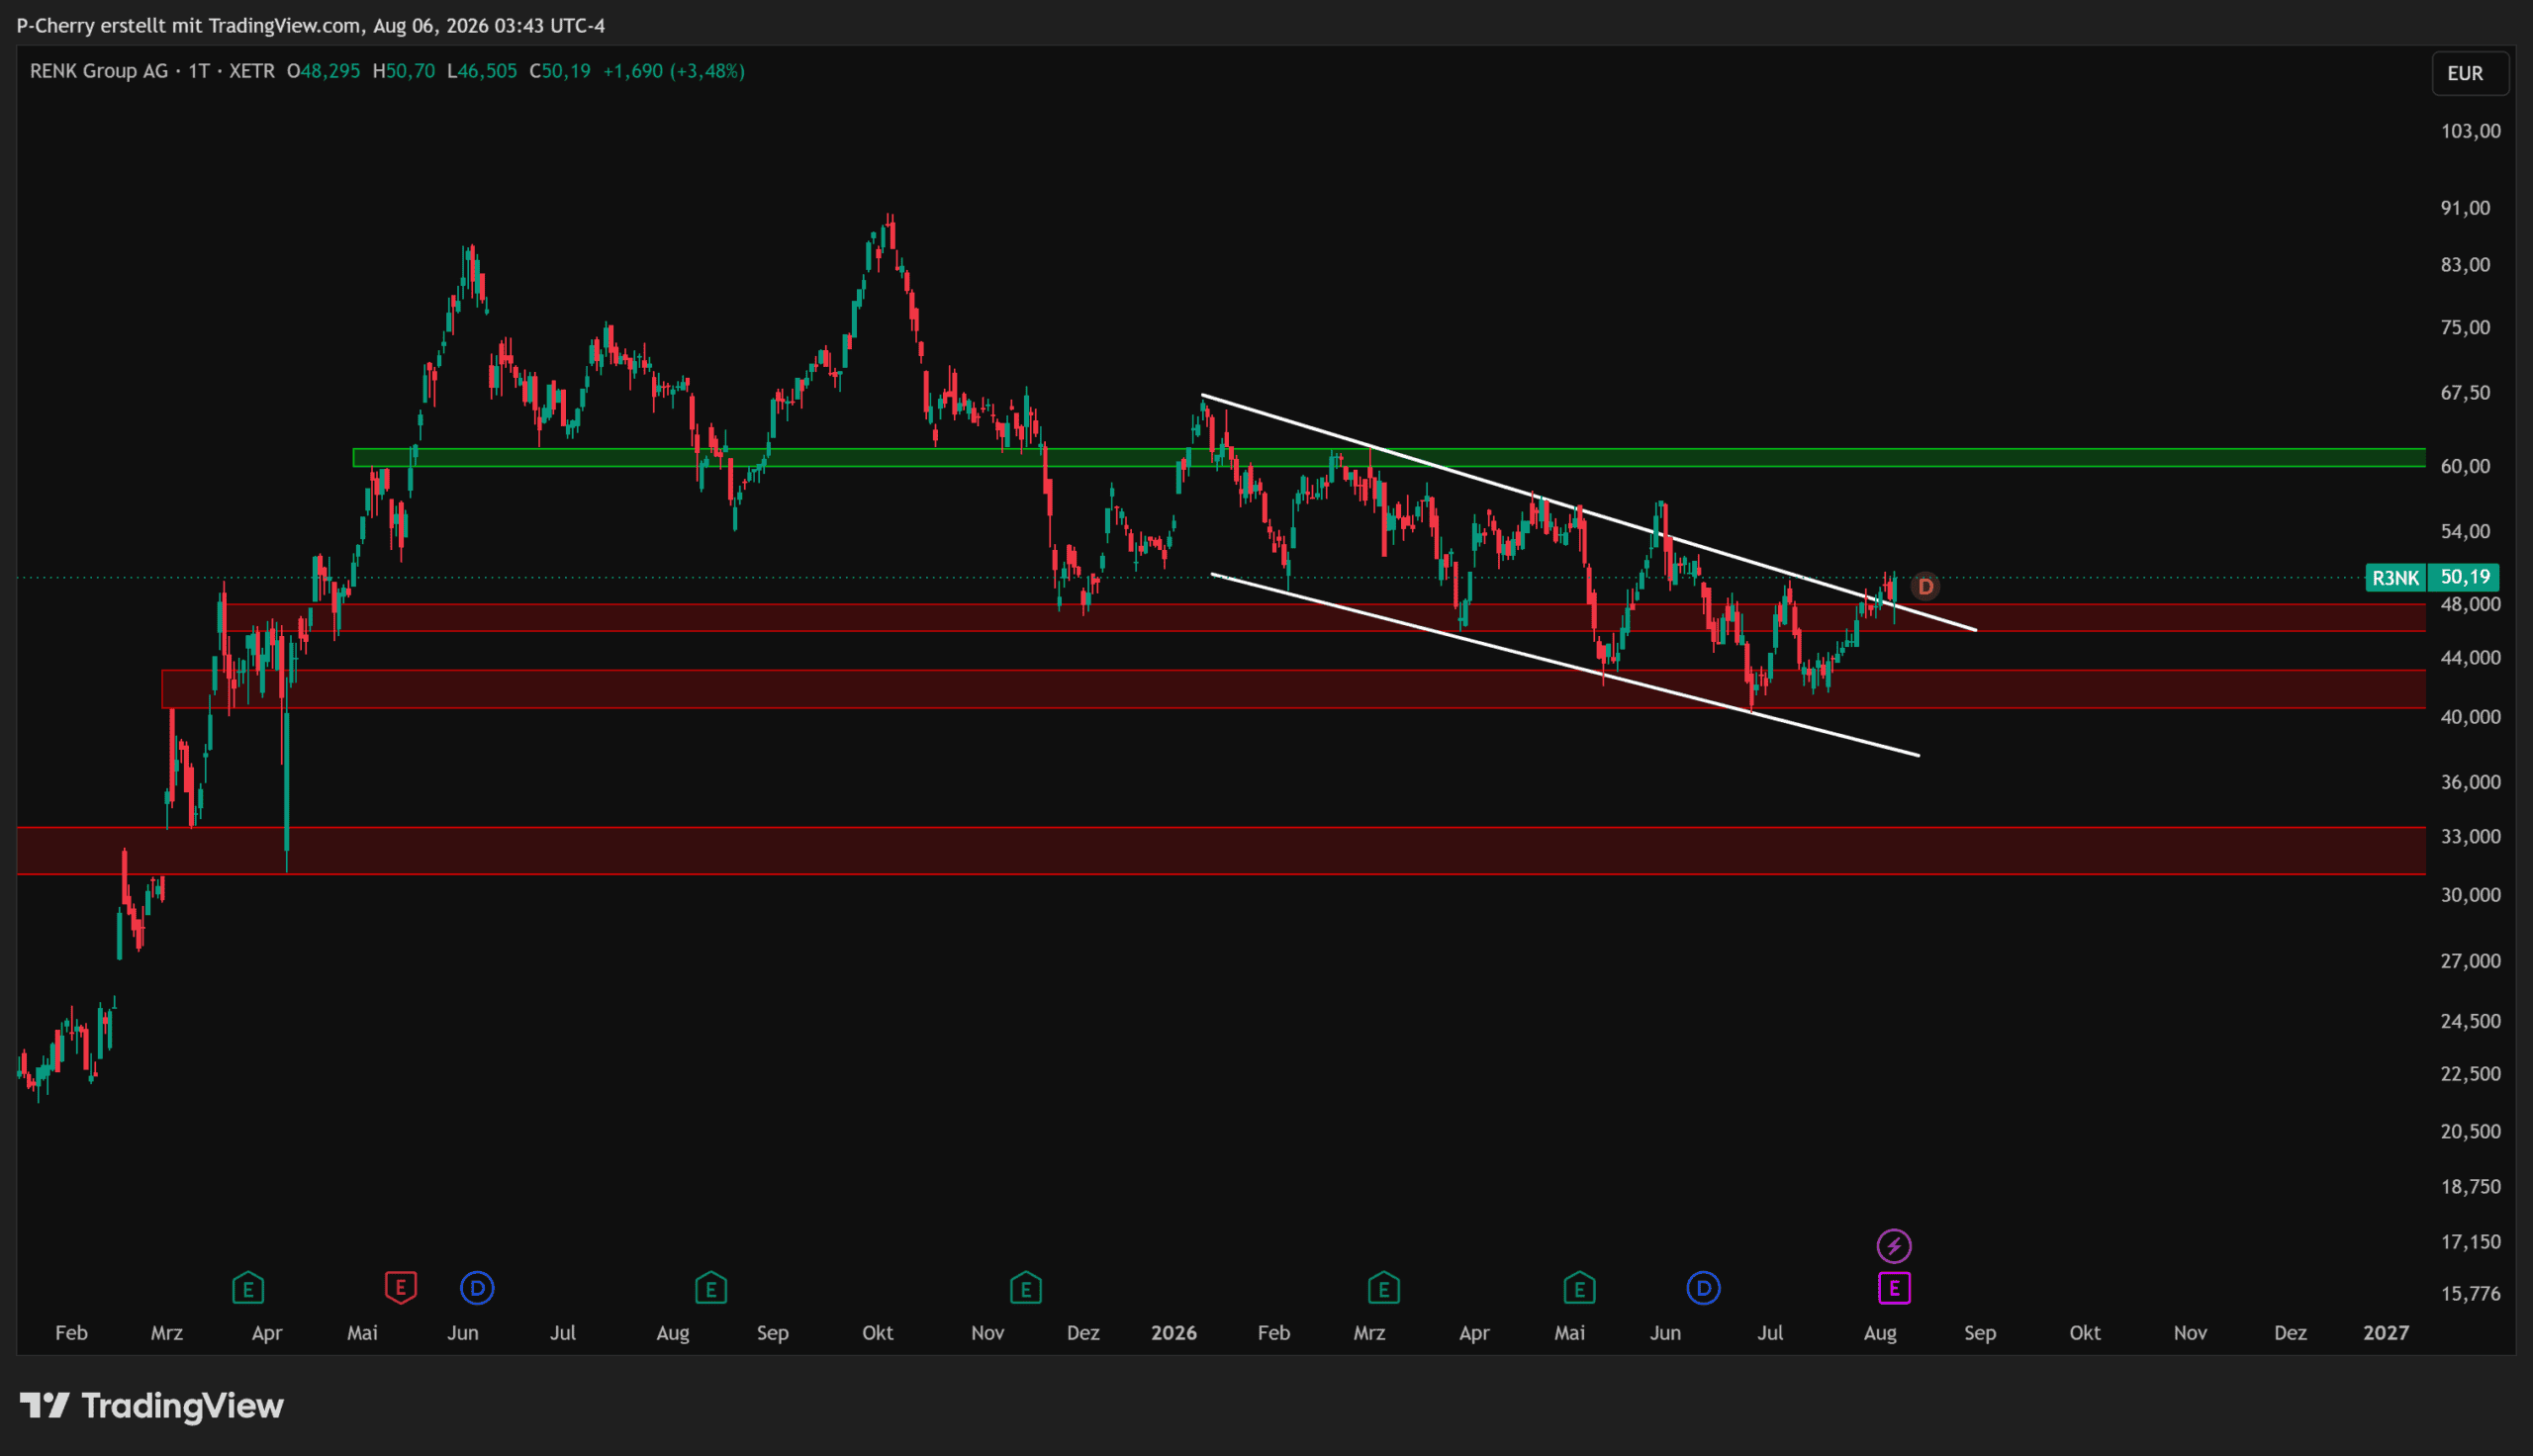Screen dimensions: 2533x1456
Task: Click the orange D badge beside the last candle
Action: (x=1925, y=587)
